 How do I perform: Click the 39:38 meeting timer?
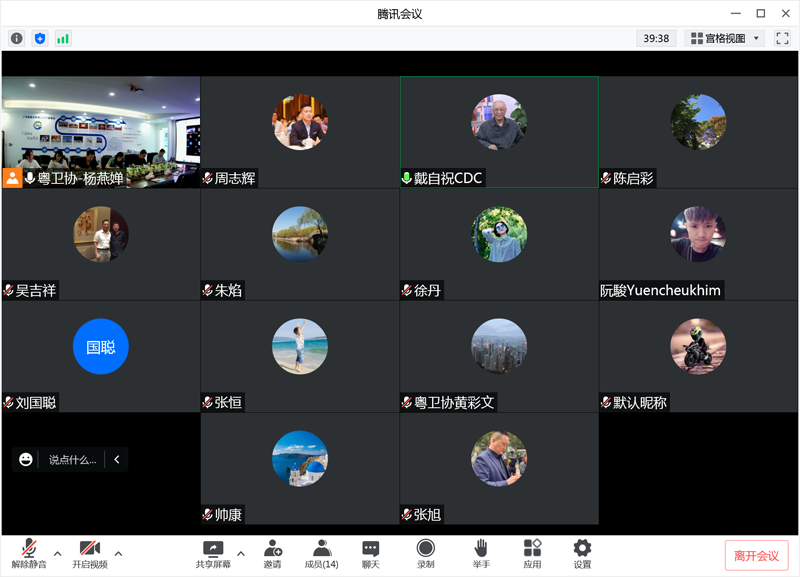(x=656, y=38)
